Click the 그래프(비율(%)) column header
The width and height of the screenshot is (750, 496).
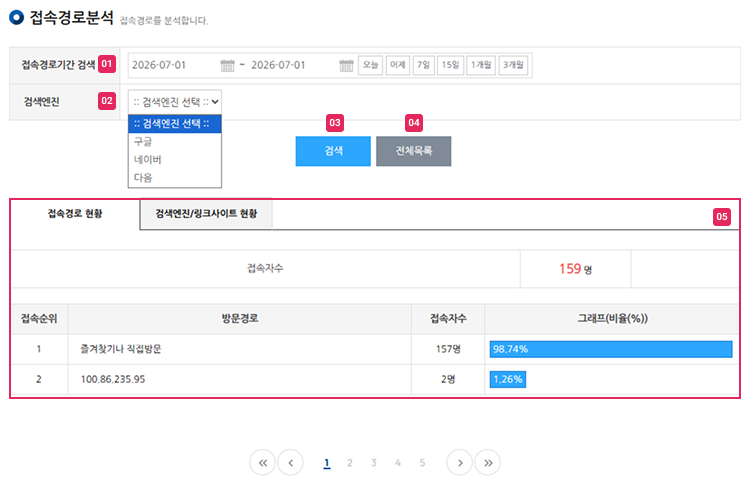click(613, 319)
